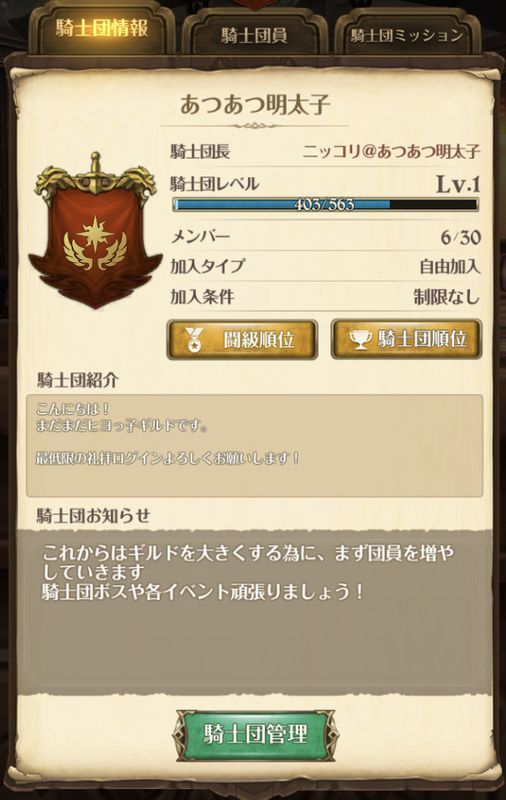
Task: Click the Lv.1 guild level label
Action: click(458, 184)
